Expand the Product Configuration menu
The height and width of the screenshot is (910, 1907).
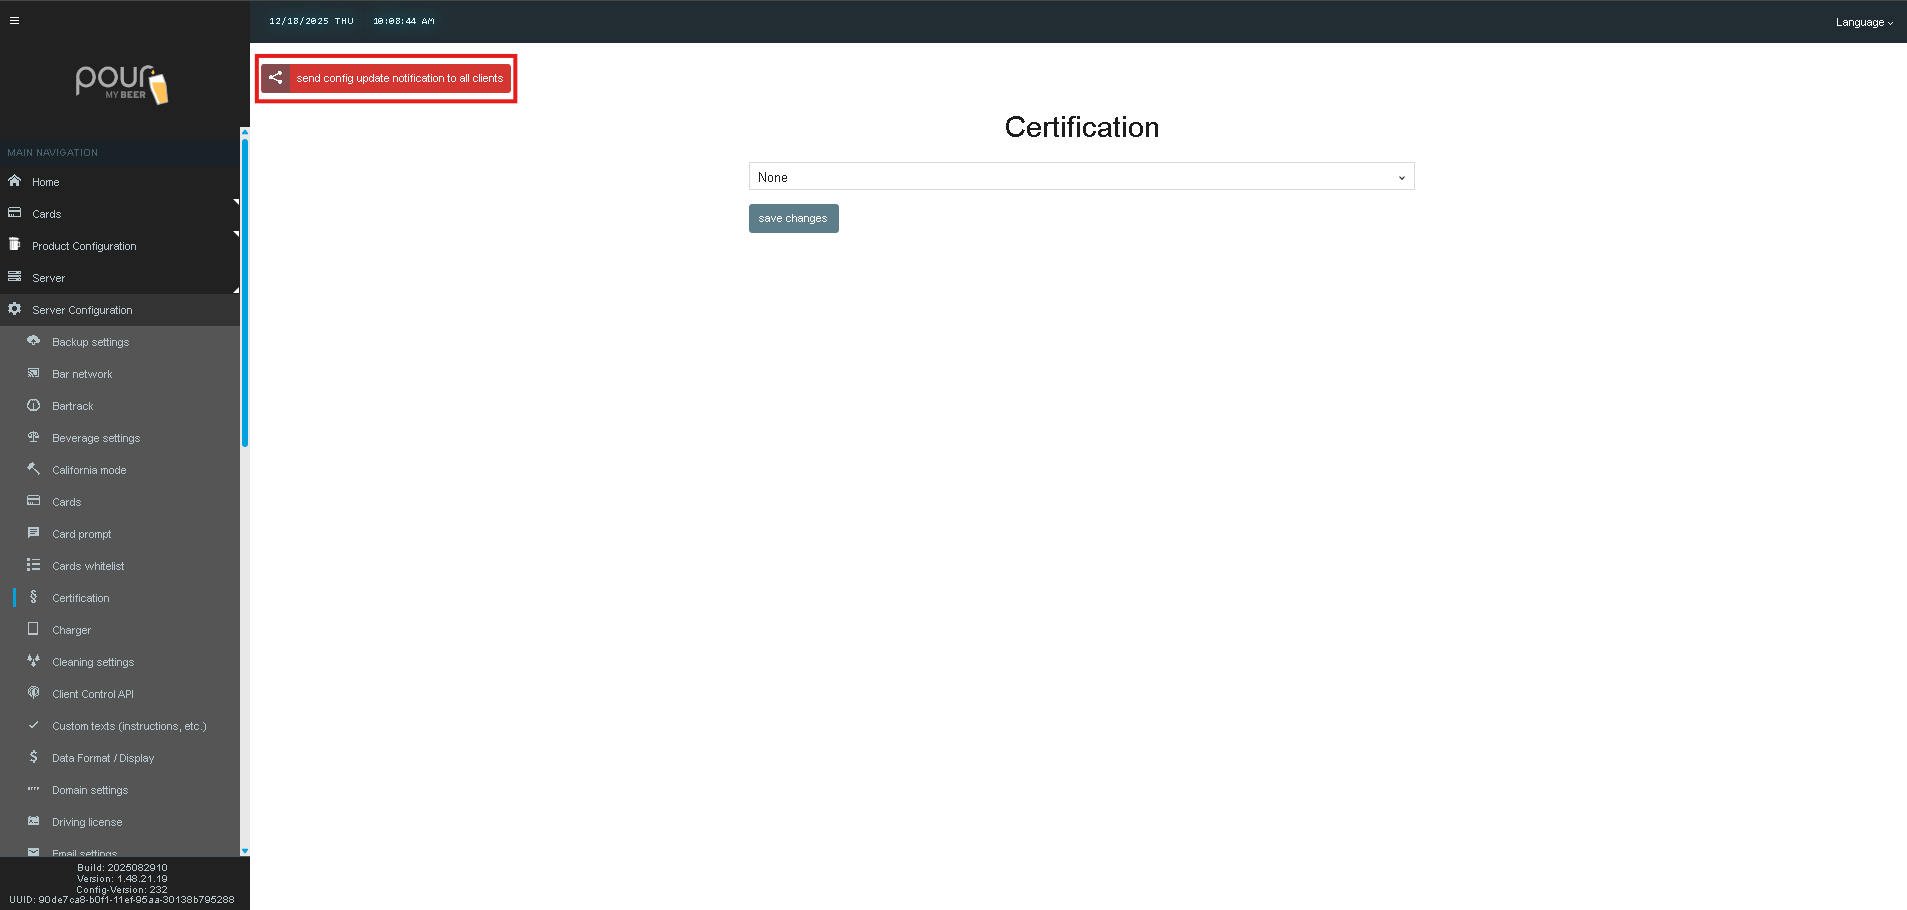click(84, 246)
